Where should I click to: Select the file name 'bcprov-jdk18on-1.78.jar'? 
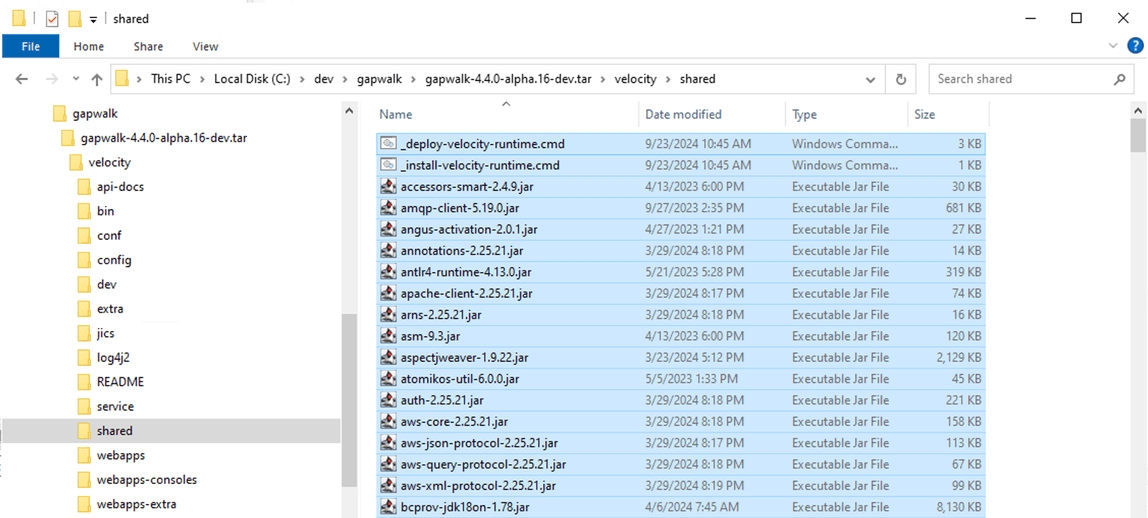(x=463, y=506)
